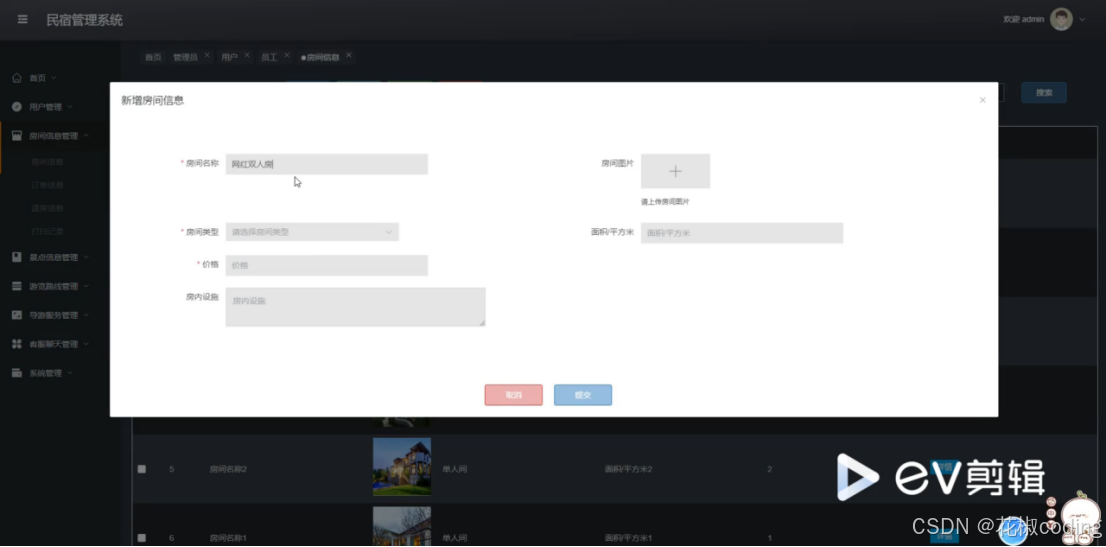Open the 房间类型 select dropdown
Screen dimensions: 1106x547
pyautogui.click(x=312, y=232)
